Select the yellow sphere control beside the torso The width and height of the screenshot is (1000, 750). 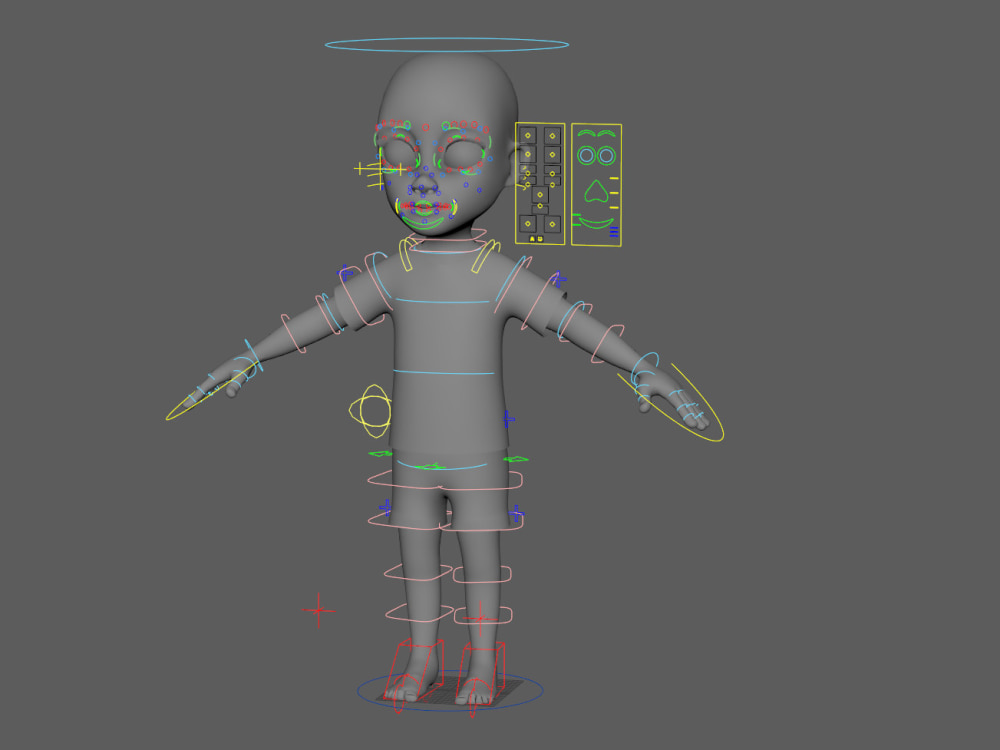click(x=371, y=411)
